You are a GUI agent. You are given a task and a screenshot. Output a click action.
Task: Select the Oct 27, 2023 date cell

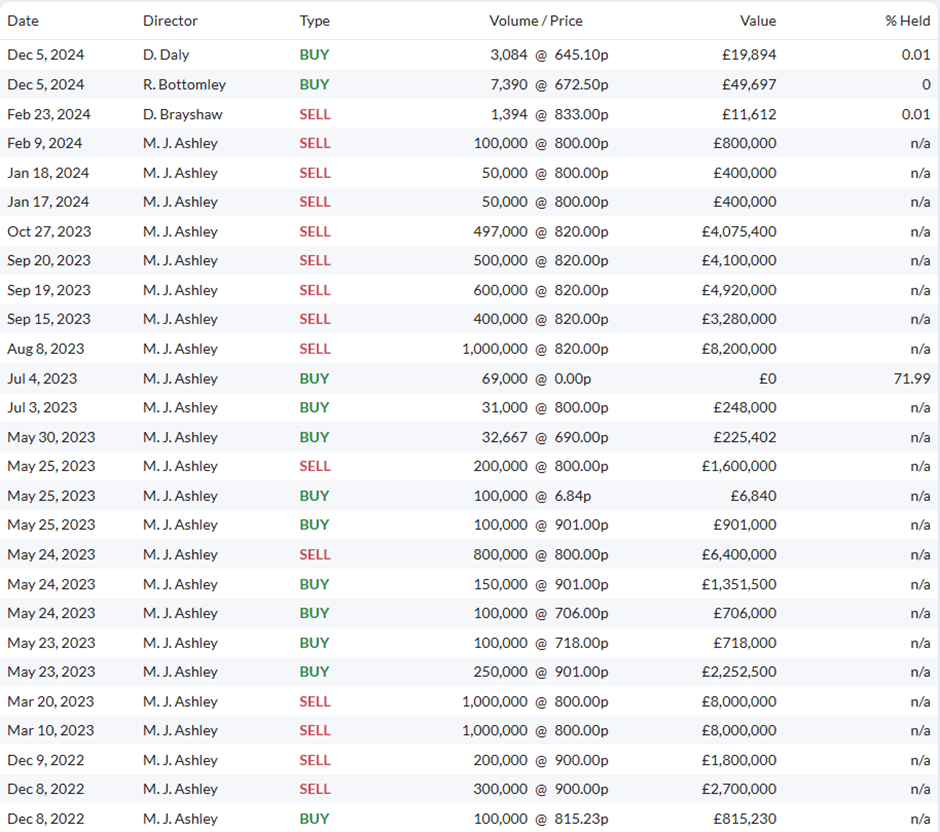[49, 231]
